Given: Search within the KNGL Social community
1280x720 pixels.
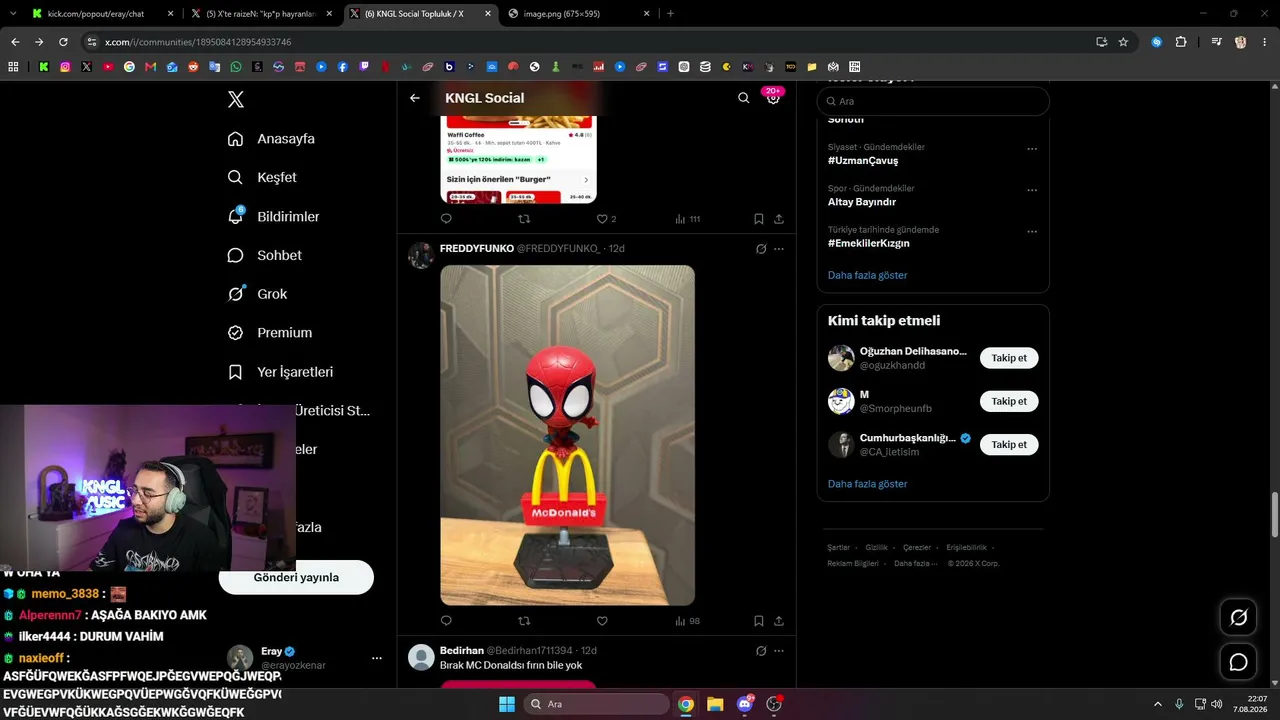Looking at the screenshot, I should point(743,98).
